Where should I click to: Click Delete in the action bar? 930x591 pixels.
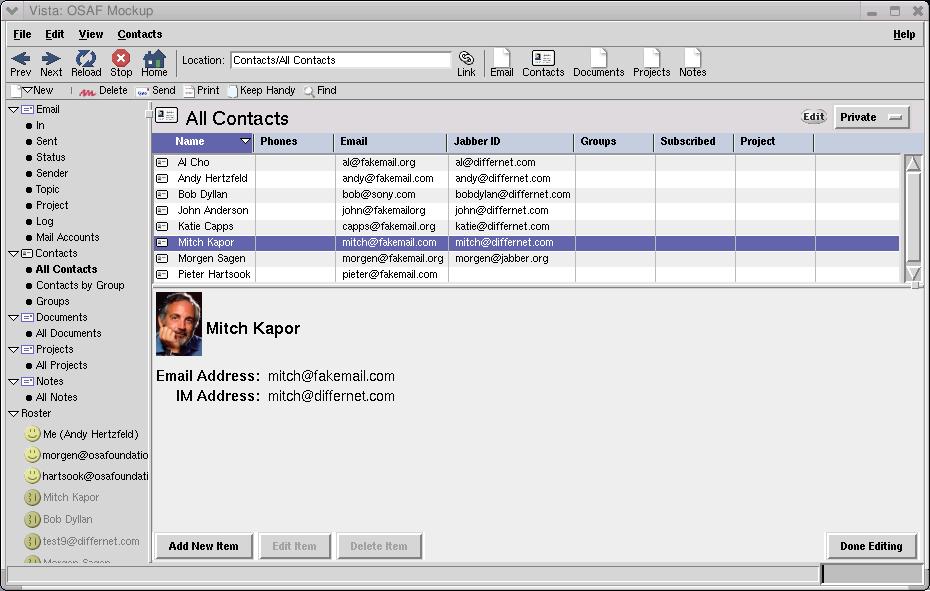click(104, 91)
